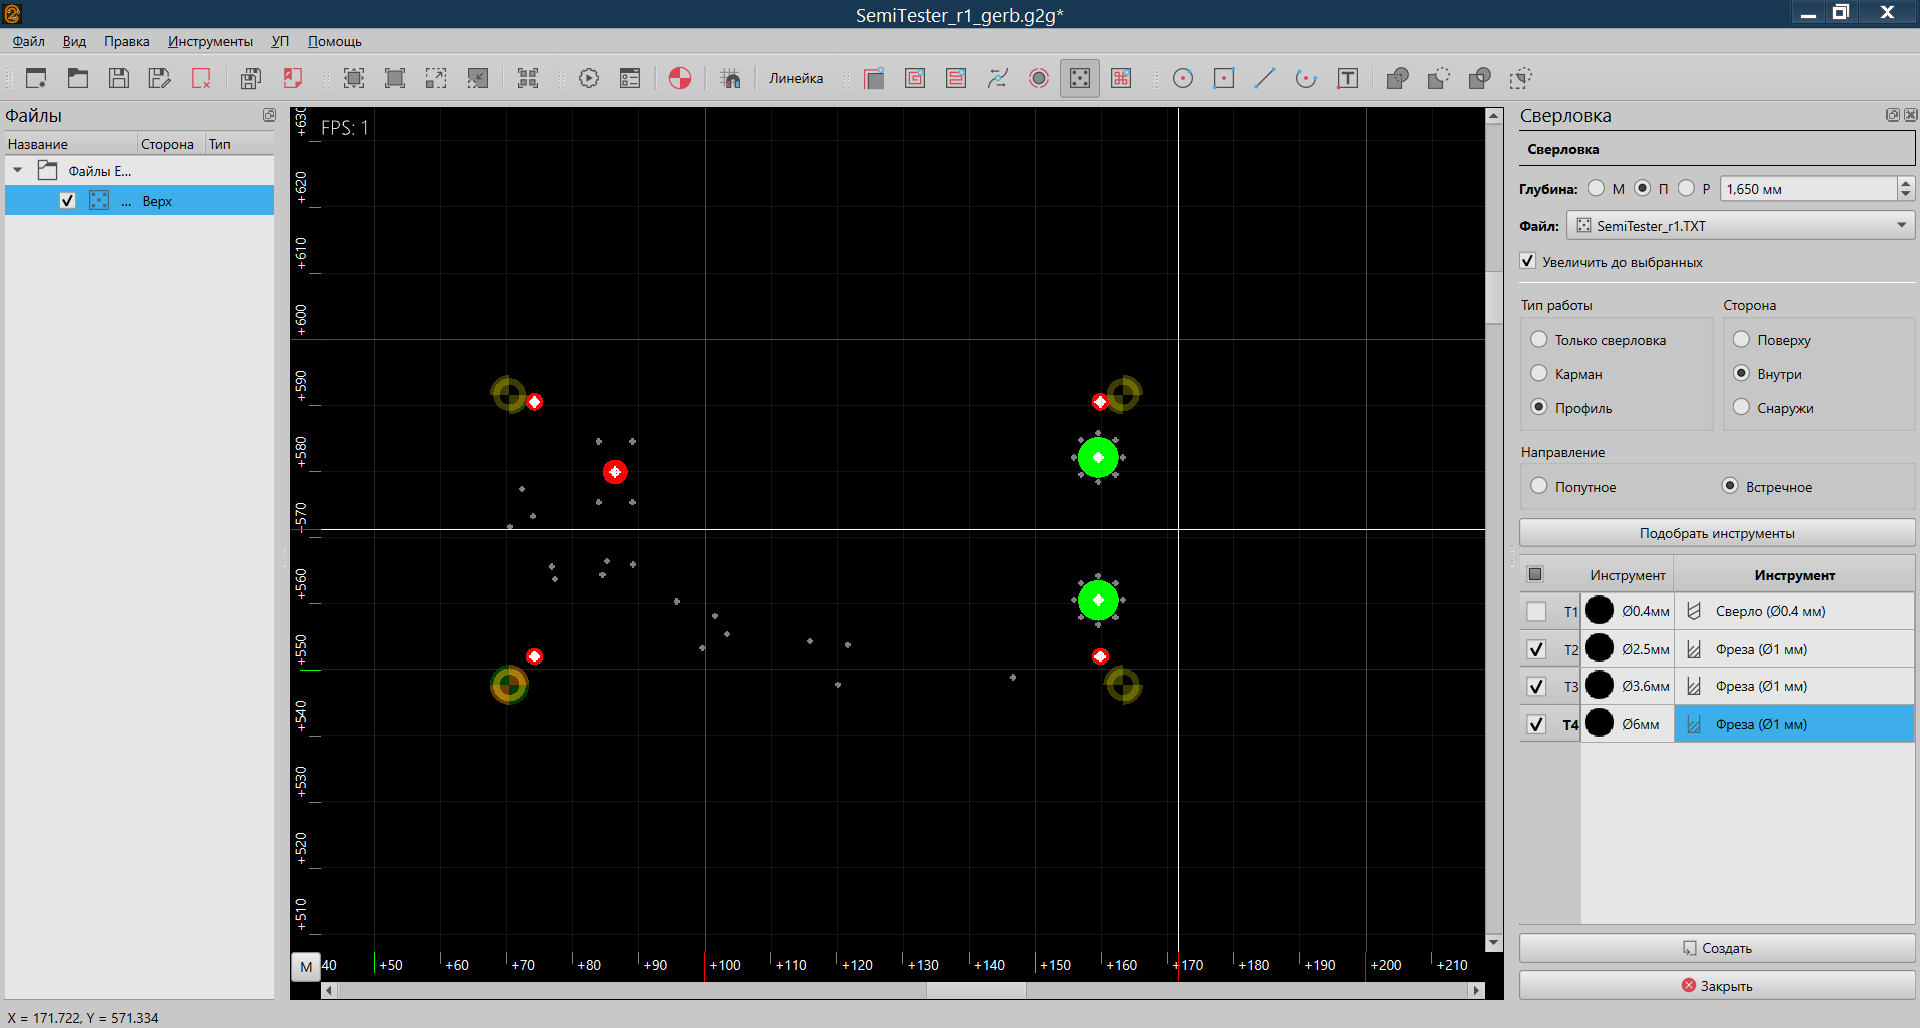Click the draw arc tool icon
Image resolution: width=1920 pixels, height=1028 pixels.
(1306, 78)
